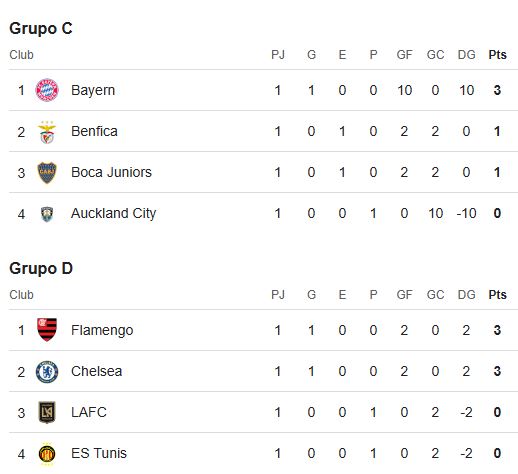Click the Auckland City crest icon
The width and height of the screenshot is (518, 474).
pos(47,214)
